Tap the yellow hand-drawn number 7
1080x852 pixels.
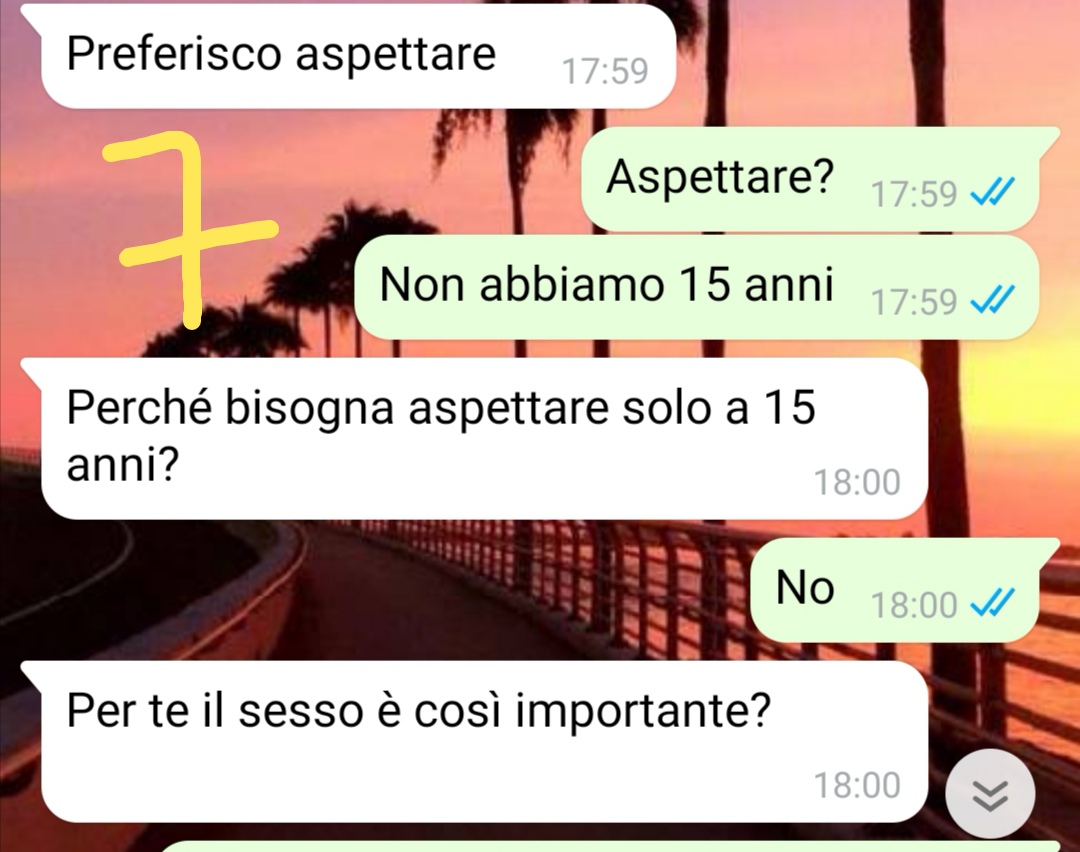191,229
